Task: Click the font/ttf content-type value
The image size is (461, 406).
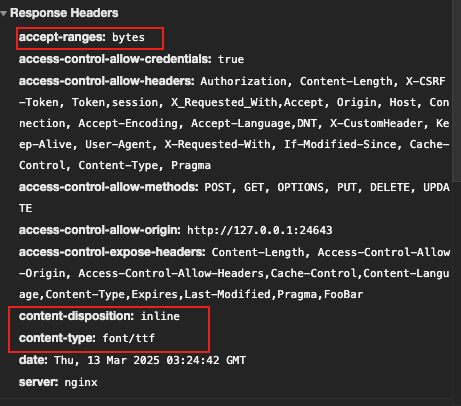Action: click(129, 338)
